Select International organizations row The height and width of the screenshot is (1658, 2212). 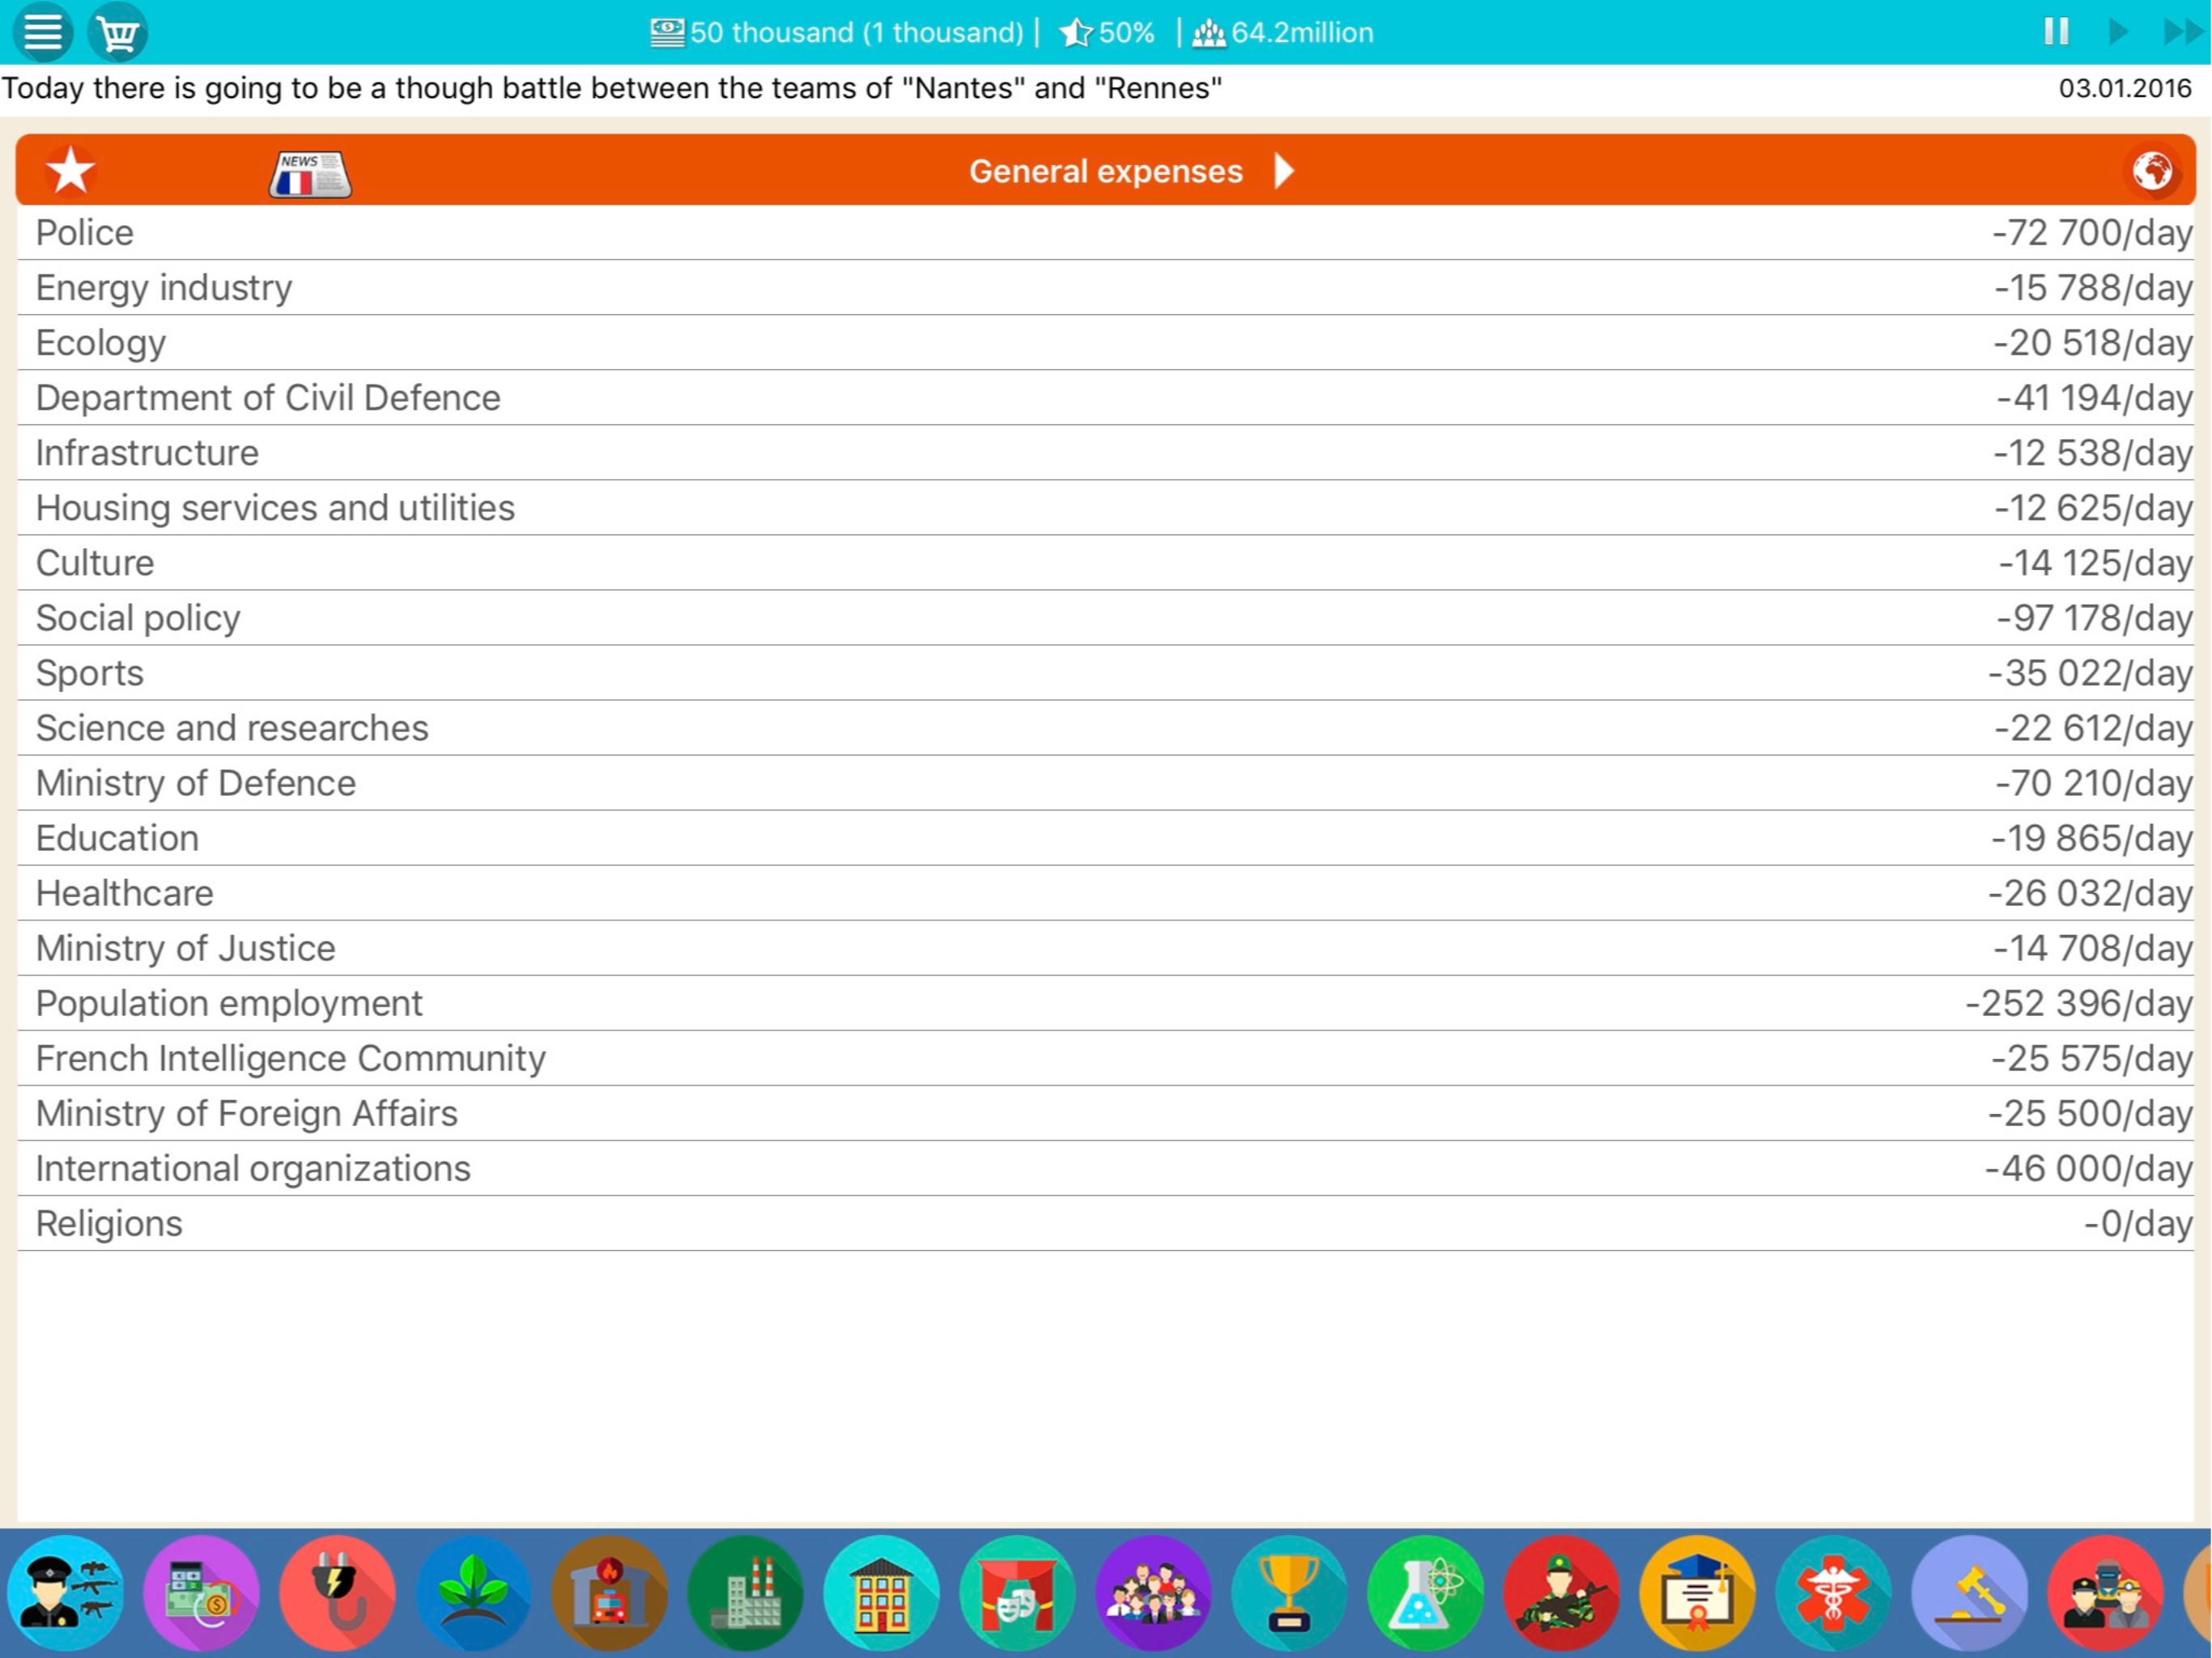coord(1106,1168)
